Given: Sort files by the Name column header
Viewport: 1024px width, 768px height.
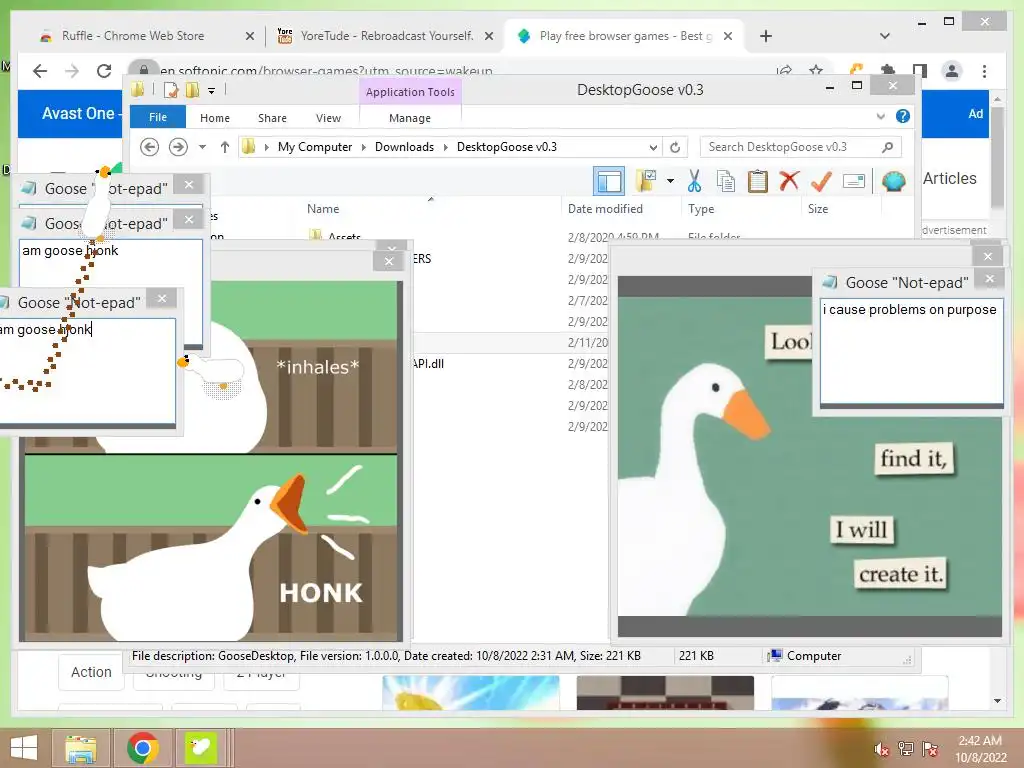Looking at the screenshot, I should click(x=323, y=209).
